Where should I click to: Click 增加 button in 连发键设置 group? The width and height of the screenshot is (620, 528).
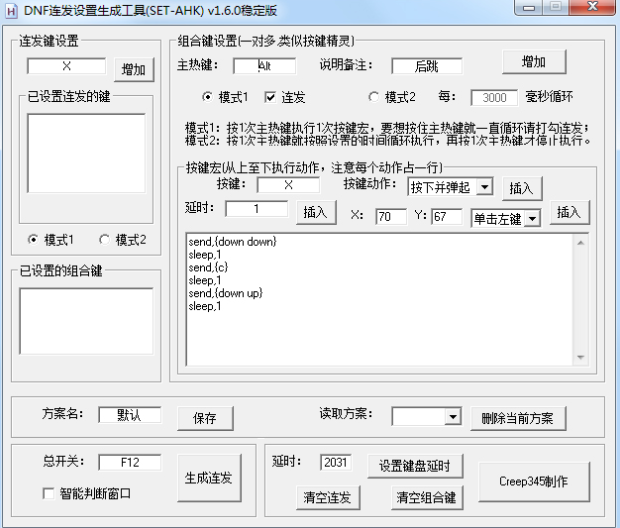(x=134, y=70)
